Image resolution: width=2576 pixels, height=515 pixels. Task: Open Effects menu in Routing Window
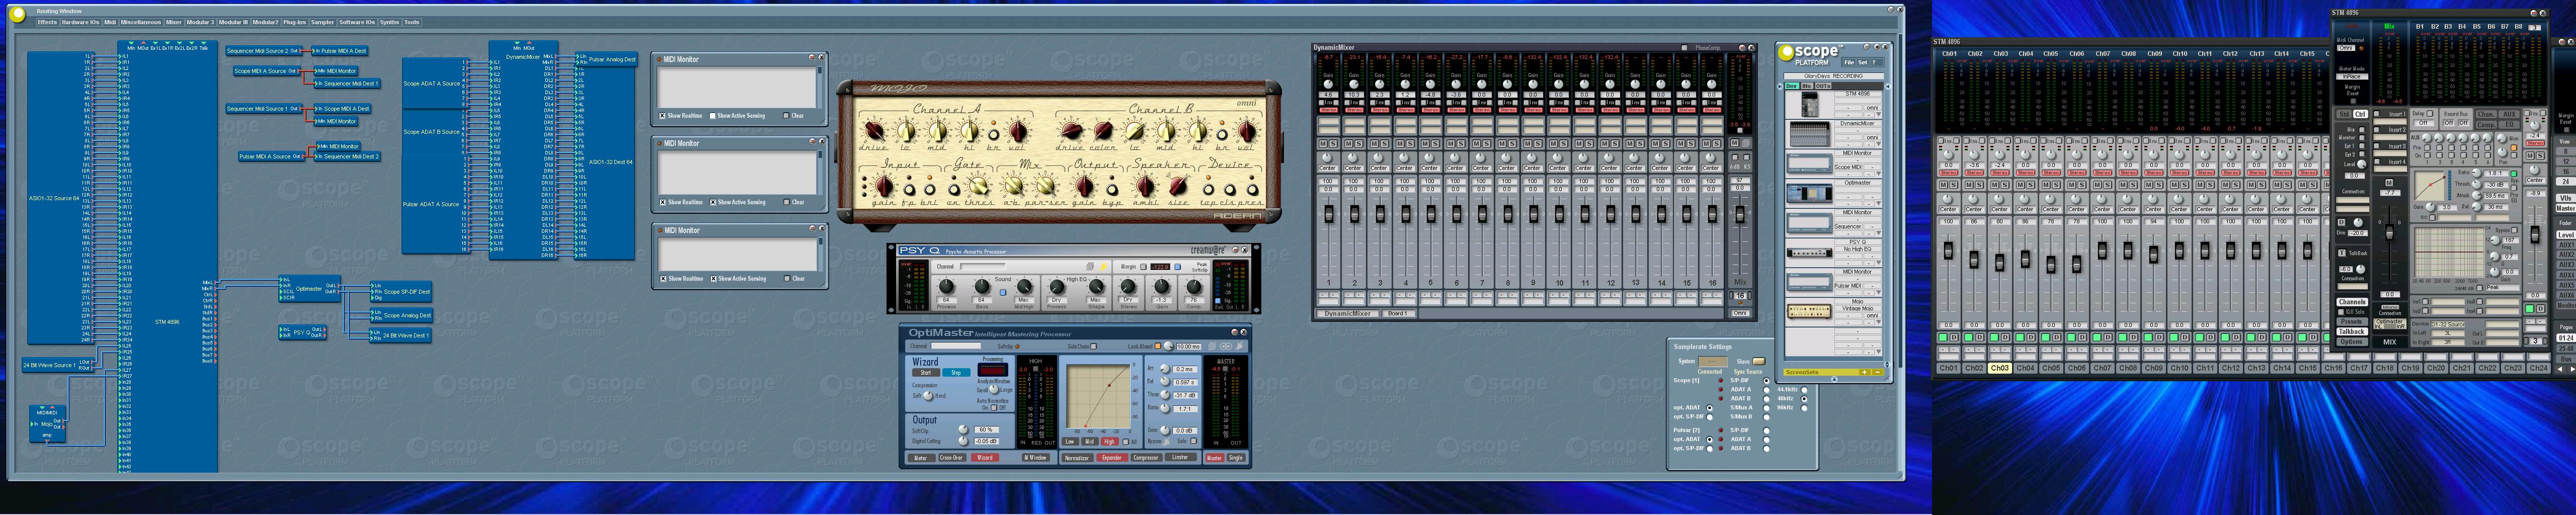coord(47,22)
